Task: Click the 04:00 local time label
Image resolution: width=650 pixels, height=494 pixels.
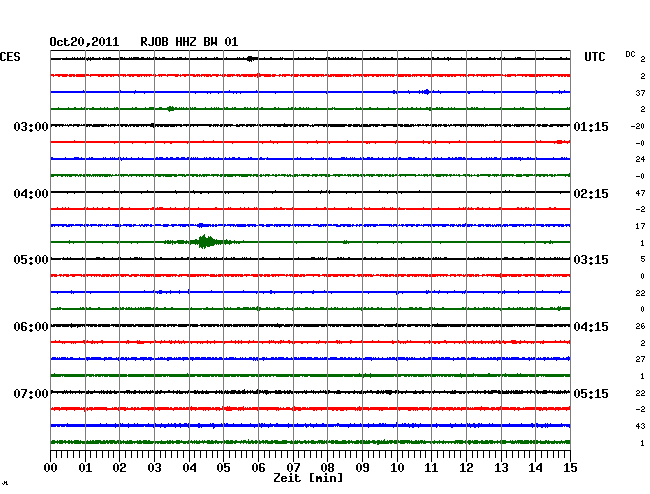Action: tap(31, 194)
